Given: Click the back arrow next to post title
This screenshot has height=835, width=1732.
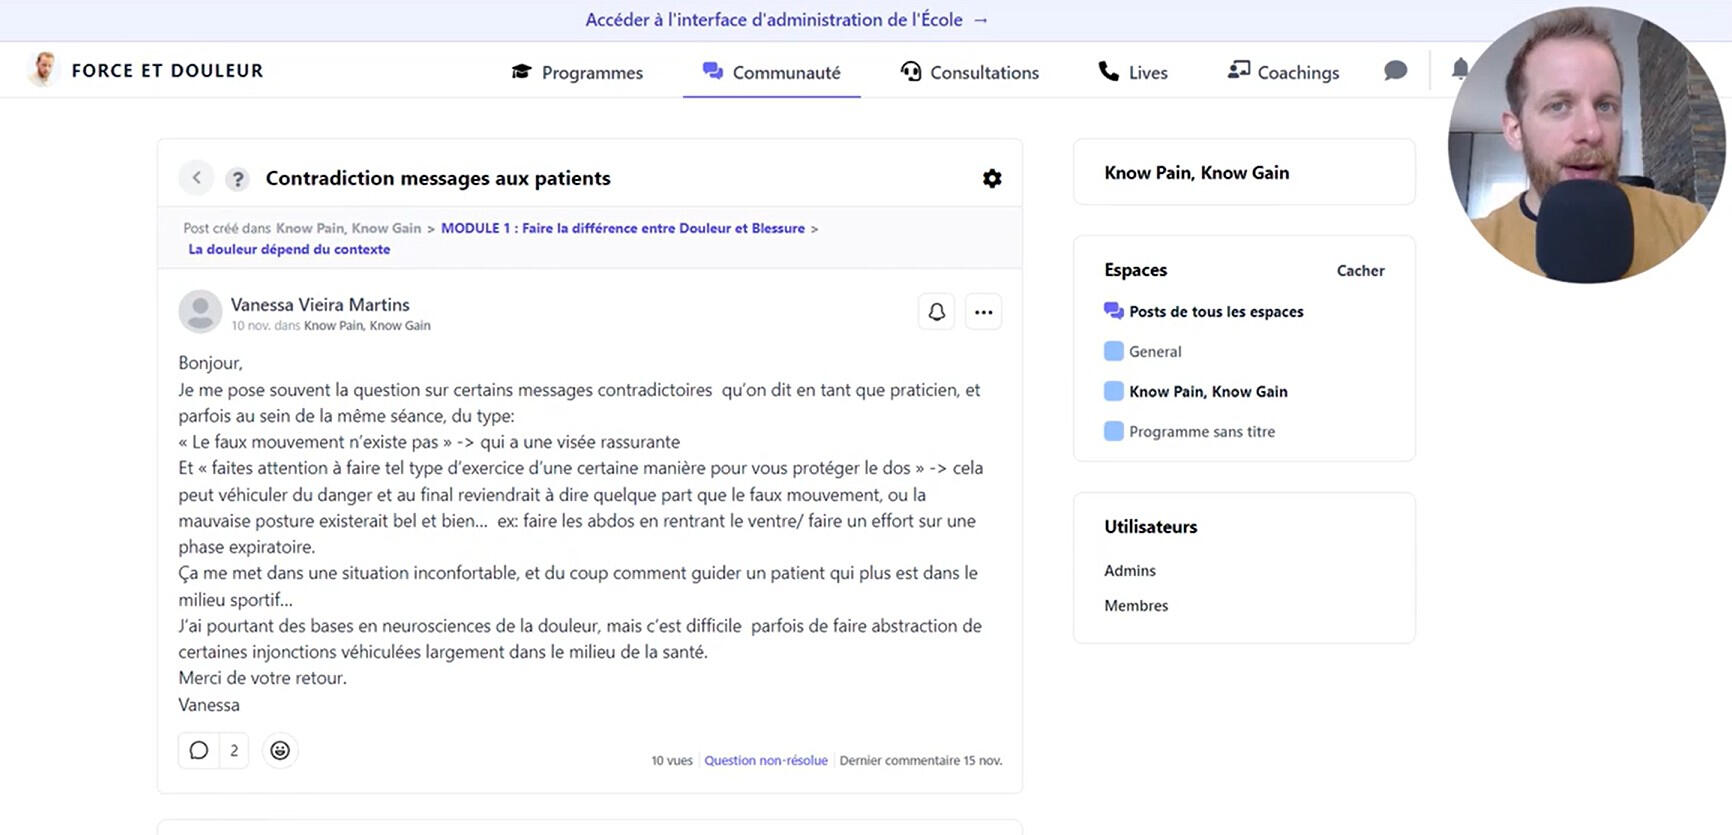Looking at the screenshot, I should (x=197, y=178).
